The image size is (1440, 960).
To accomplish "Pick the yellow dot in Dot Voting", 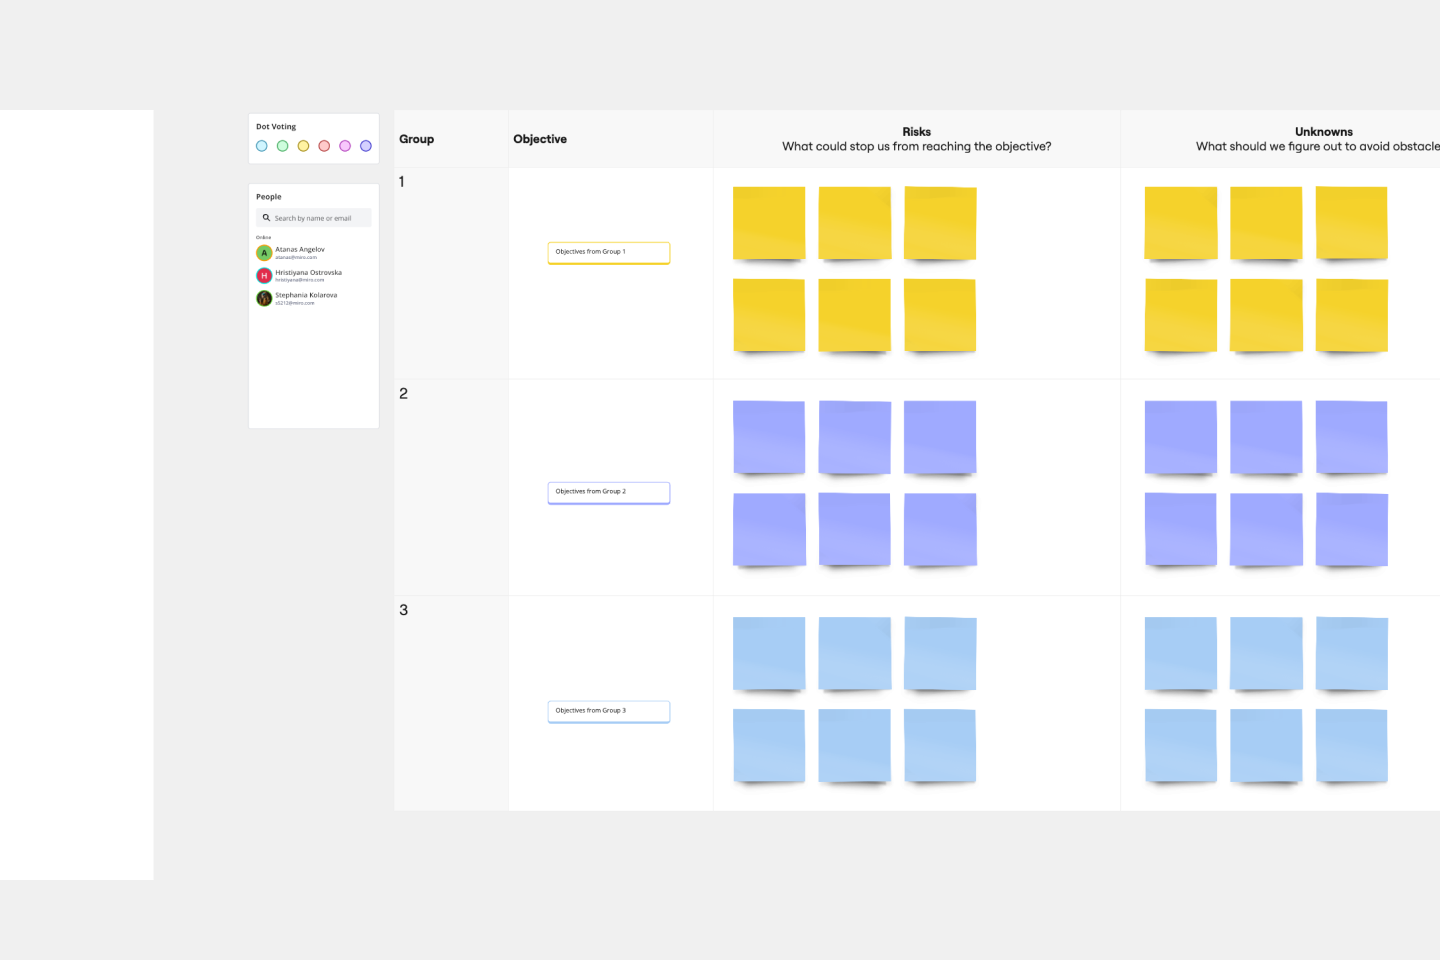I will [303, 146].
